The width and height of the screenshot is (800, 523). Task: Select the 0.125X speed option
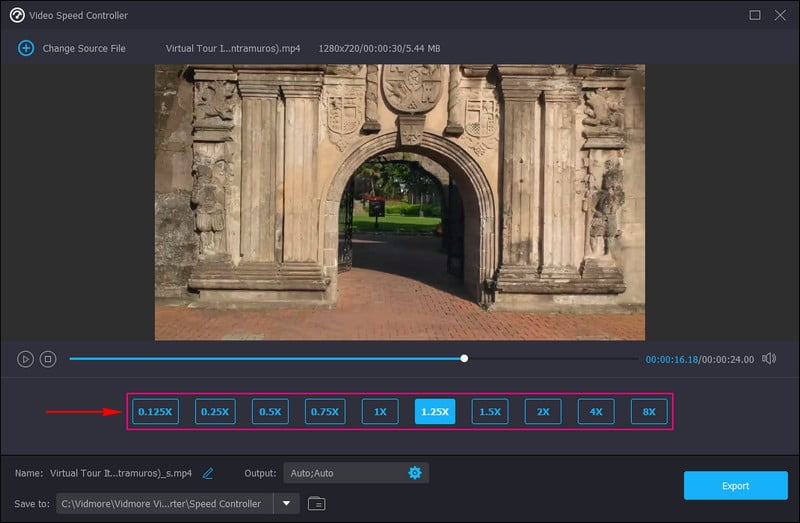pos(155,411)
